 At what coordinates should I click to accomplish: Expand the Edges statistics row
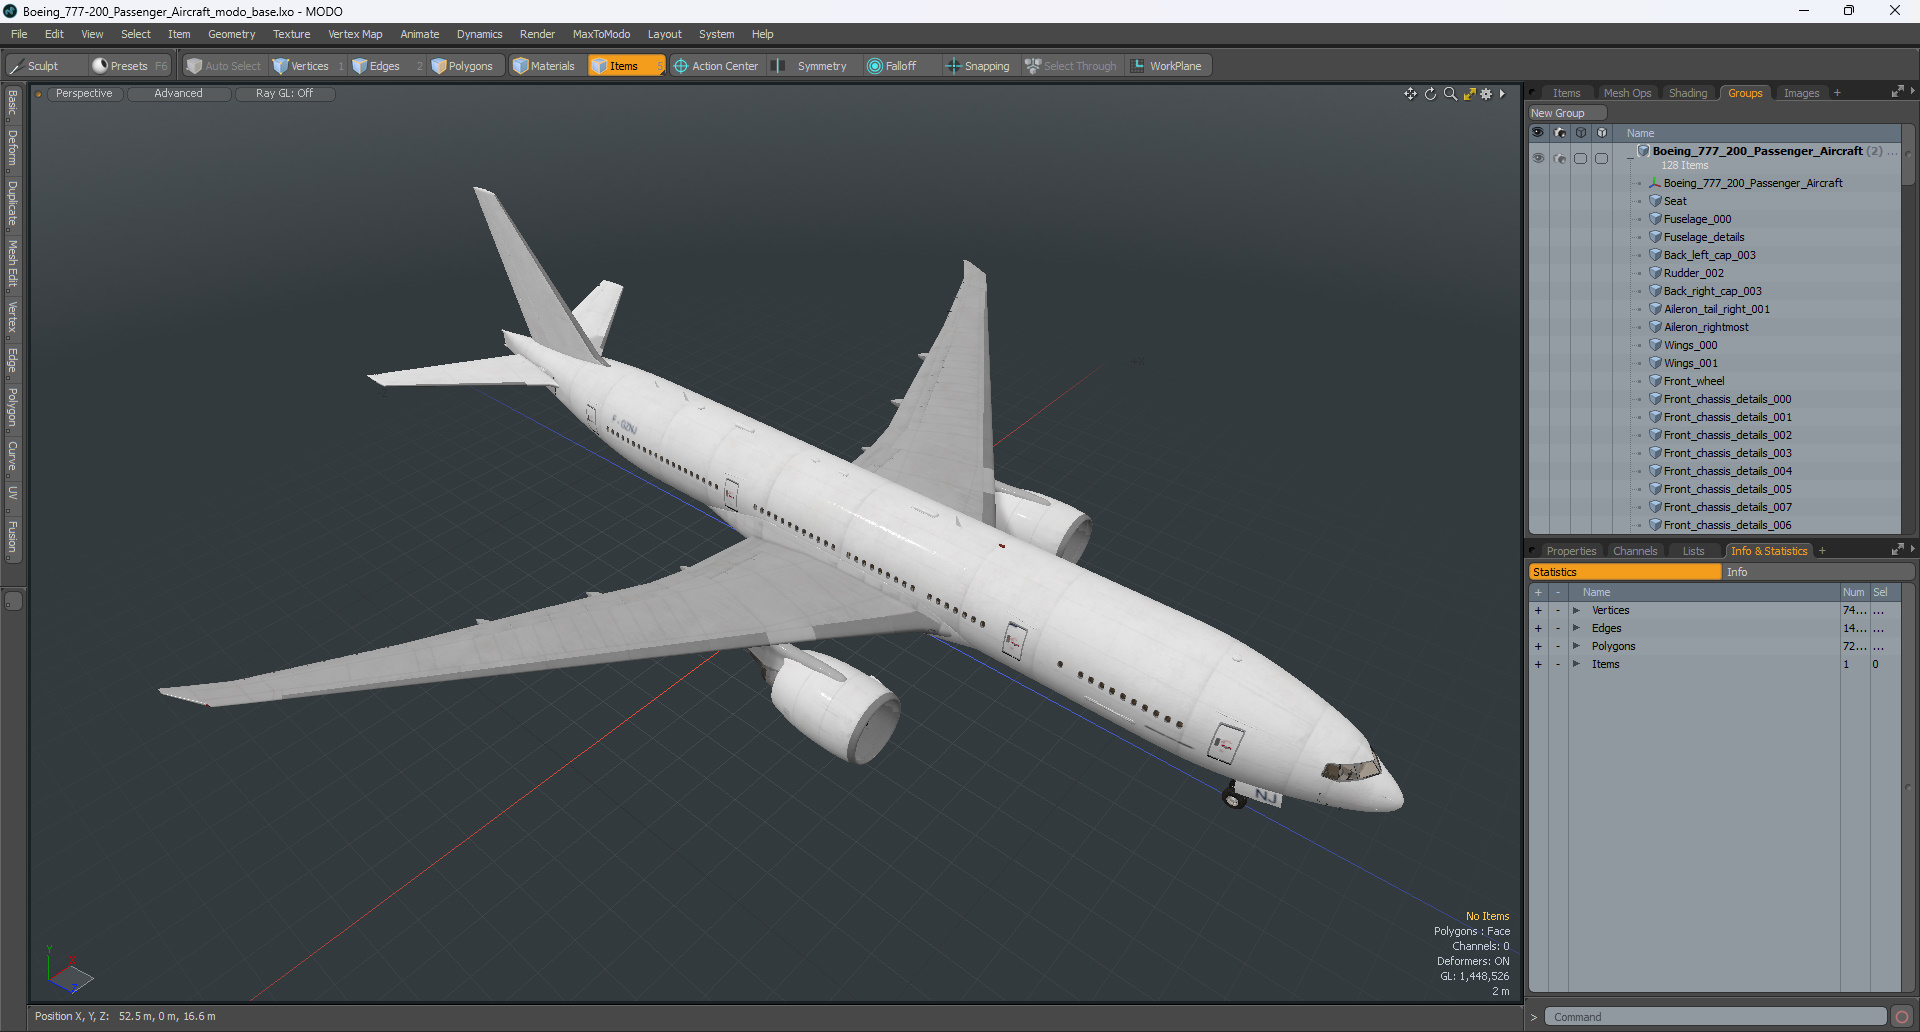point(1576,628)
